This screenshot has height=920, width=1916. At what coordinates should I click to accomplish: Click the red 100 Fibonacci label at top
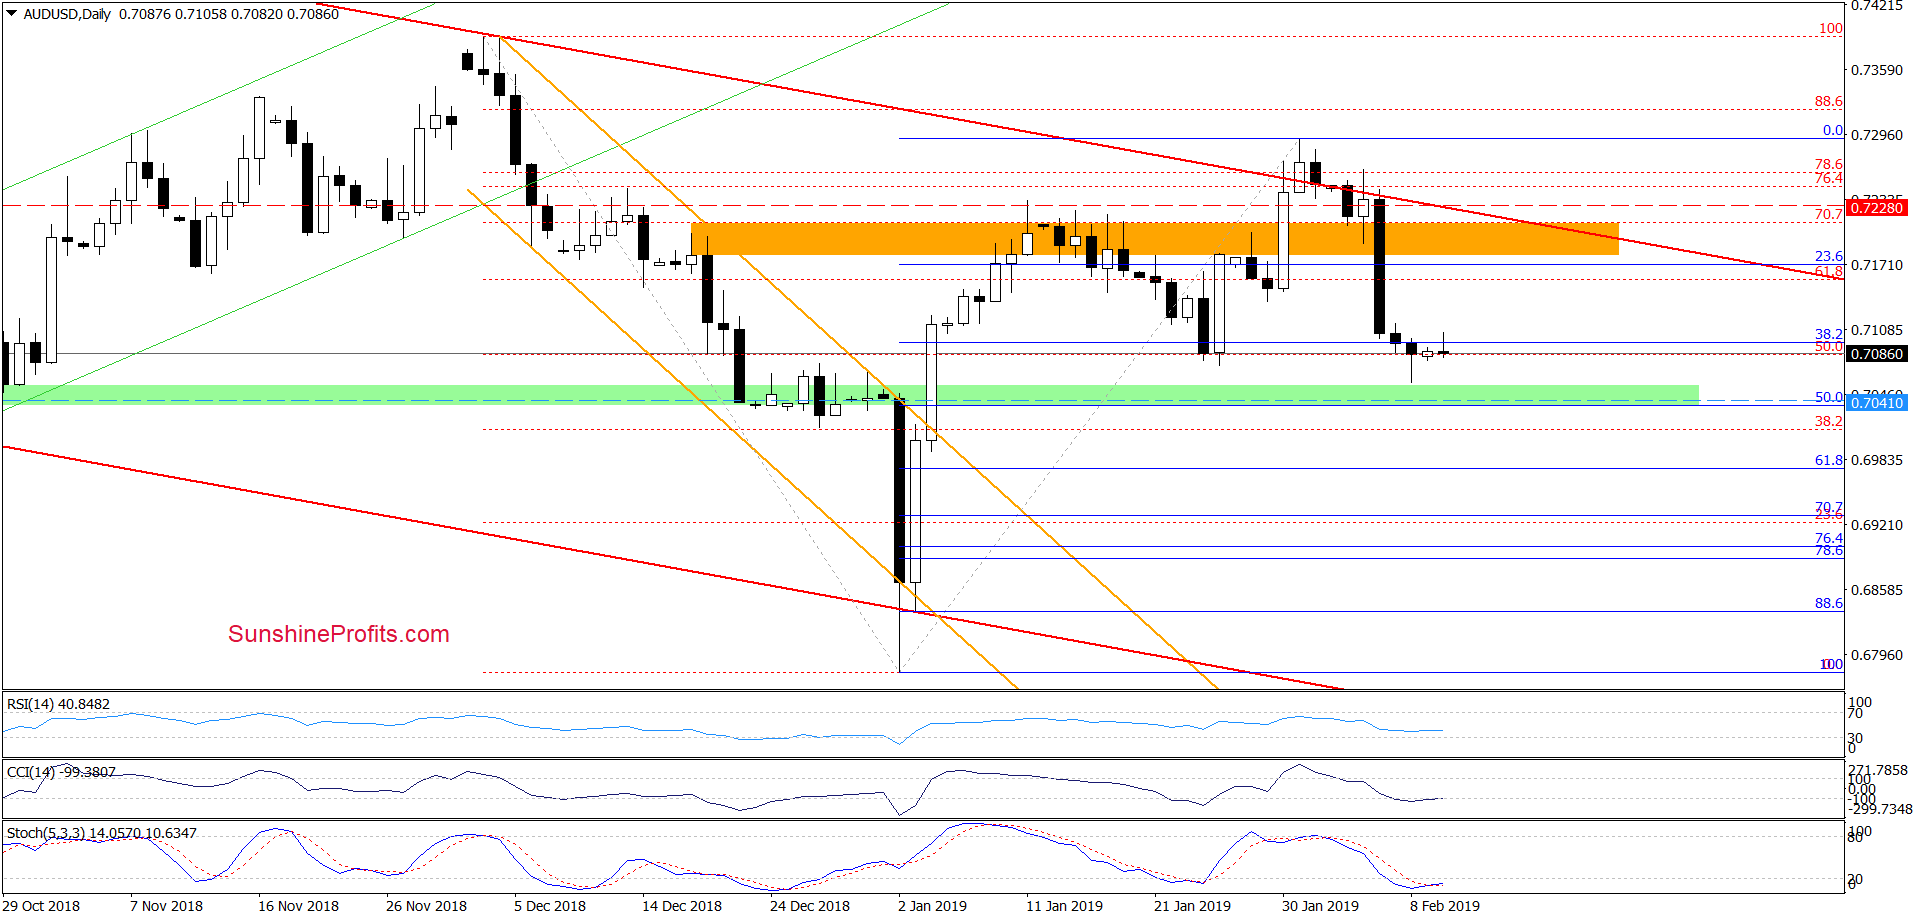click(x=1830, y=28)
